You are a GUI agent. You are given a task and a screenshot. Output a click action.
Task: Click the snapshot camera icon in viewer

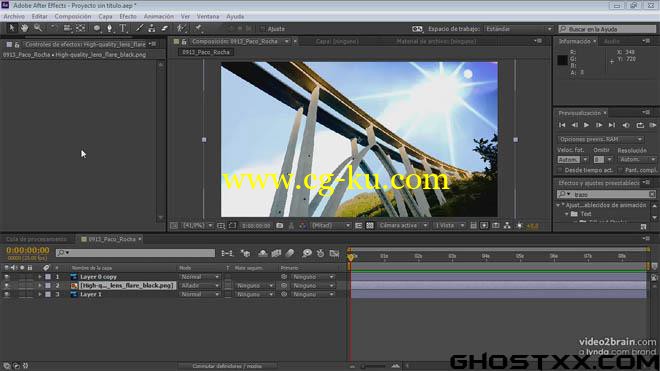tap(279, 226)
